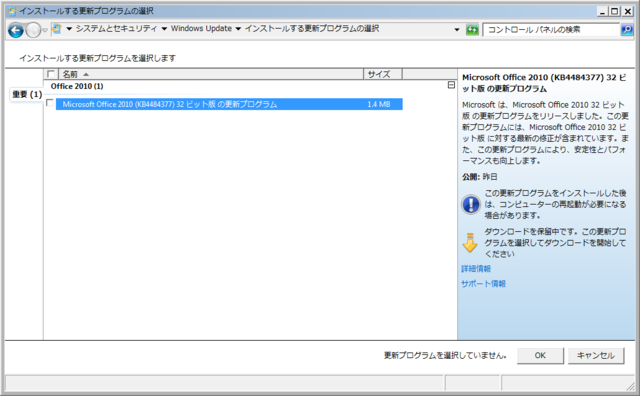Click the Forward navigation arrow button

(33, 30)
